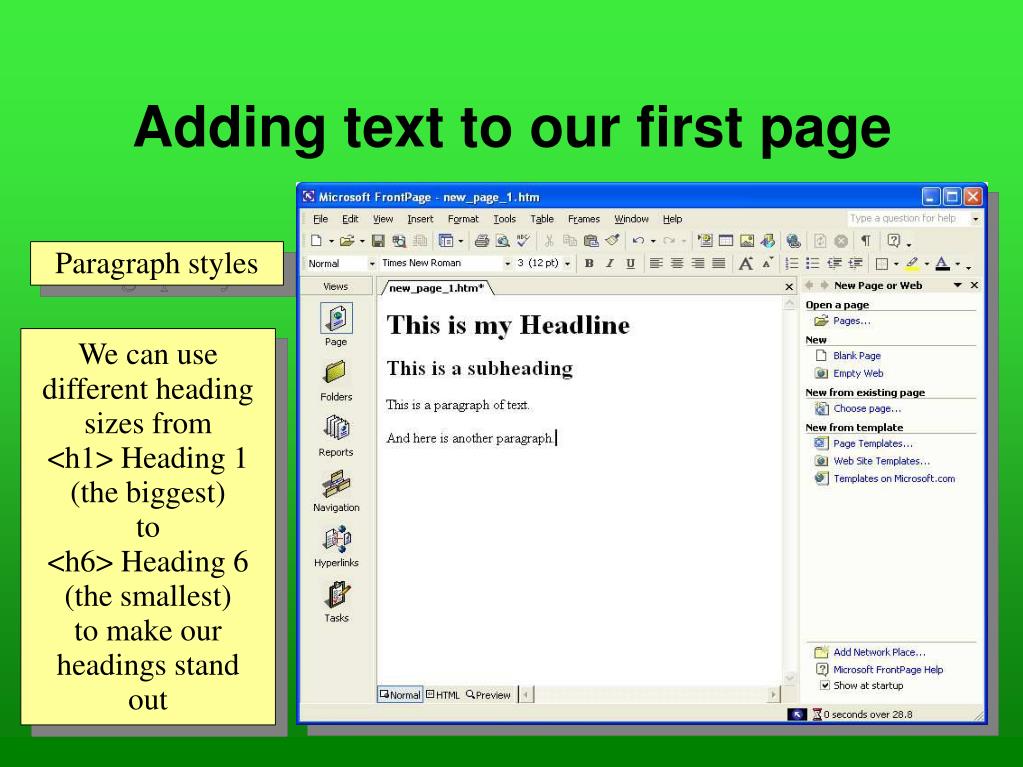The height and width of the screenshot is (767, 1023).
Task: Click the Print icon in the toolbar
Action: [x=484, y=241]
